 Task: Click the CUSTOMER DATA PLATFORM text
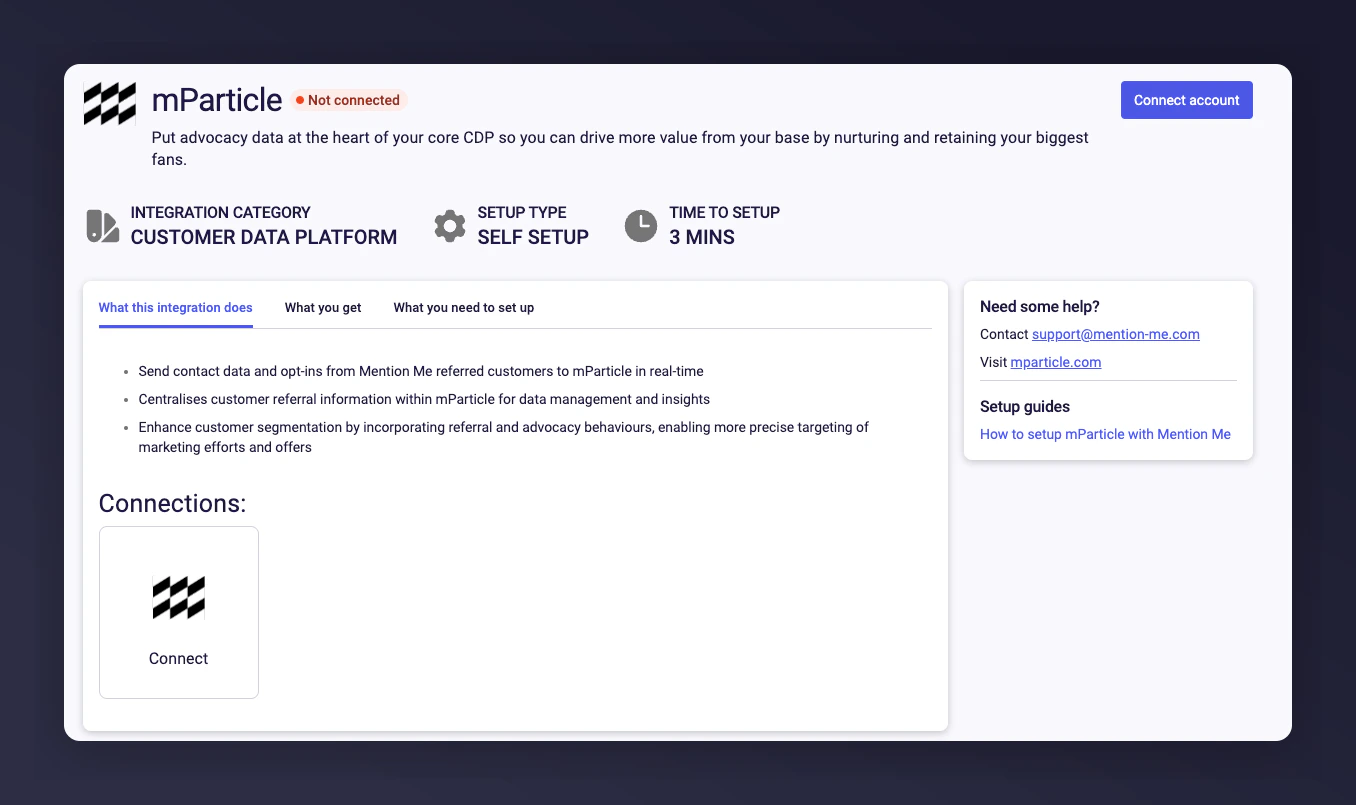[264, 237]
